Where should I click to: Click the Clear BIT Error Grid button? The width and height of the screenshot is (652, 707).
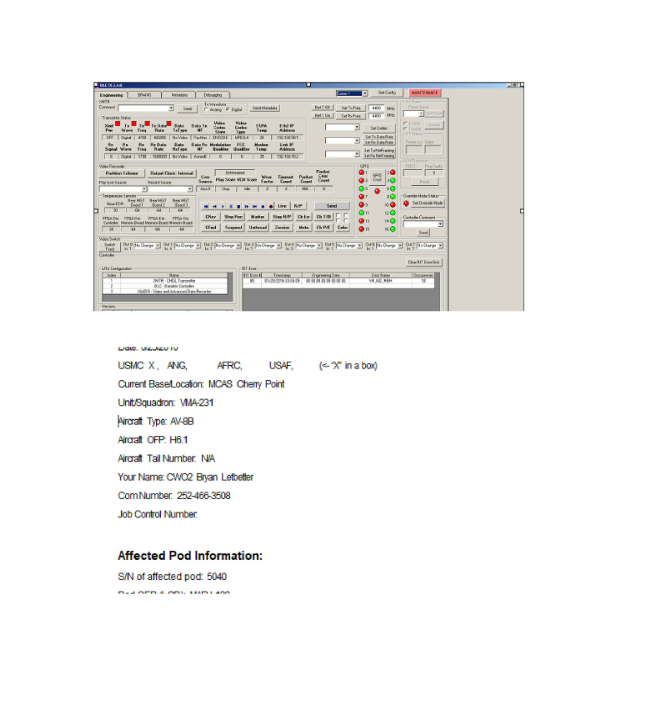(x=423, y=262)
